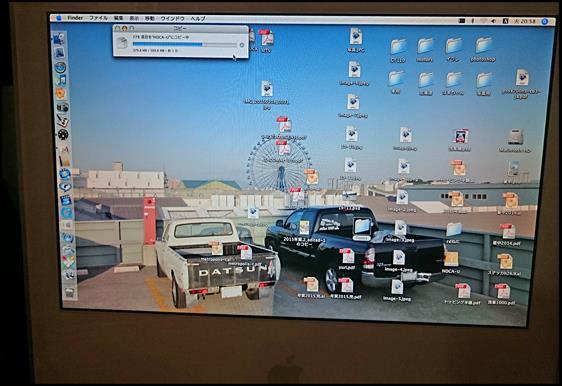Open the ファイル menu
The image size is (562, 386).
click(98, 18)
